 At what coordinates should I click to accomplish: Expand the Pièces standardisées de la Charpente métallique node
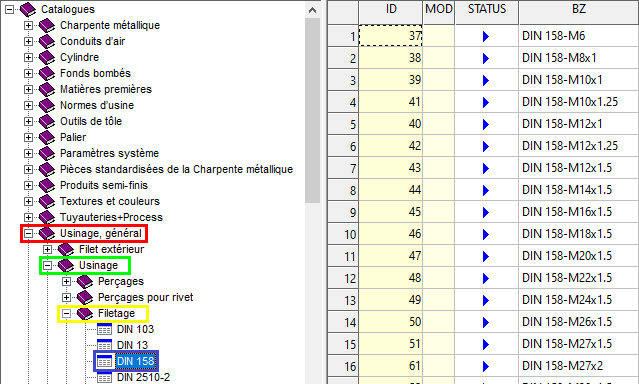pyautogui.click(x=28, y=170)
